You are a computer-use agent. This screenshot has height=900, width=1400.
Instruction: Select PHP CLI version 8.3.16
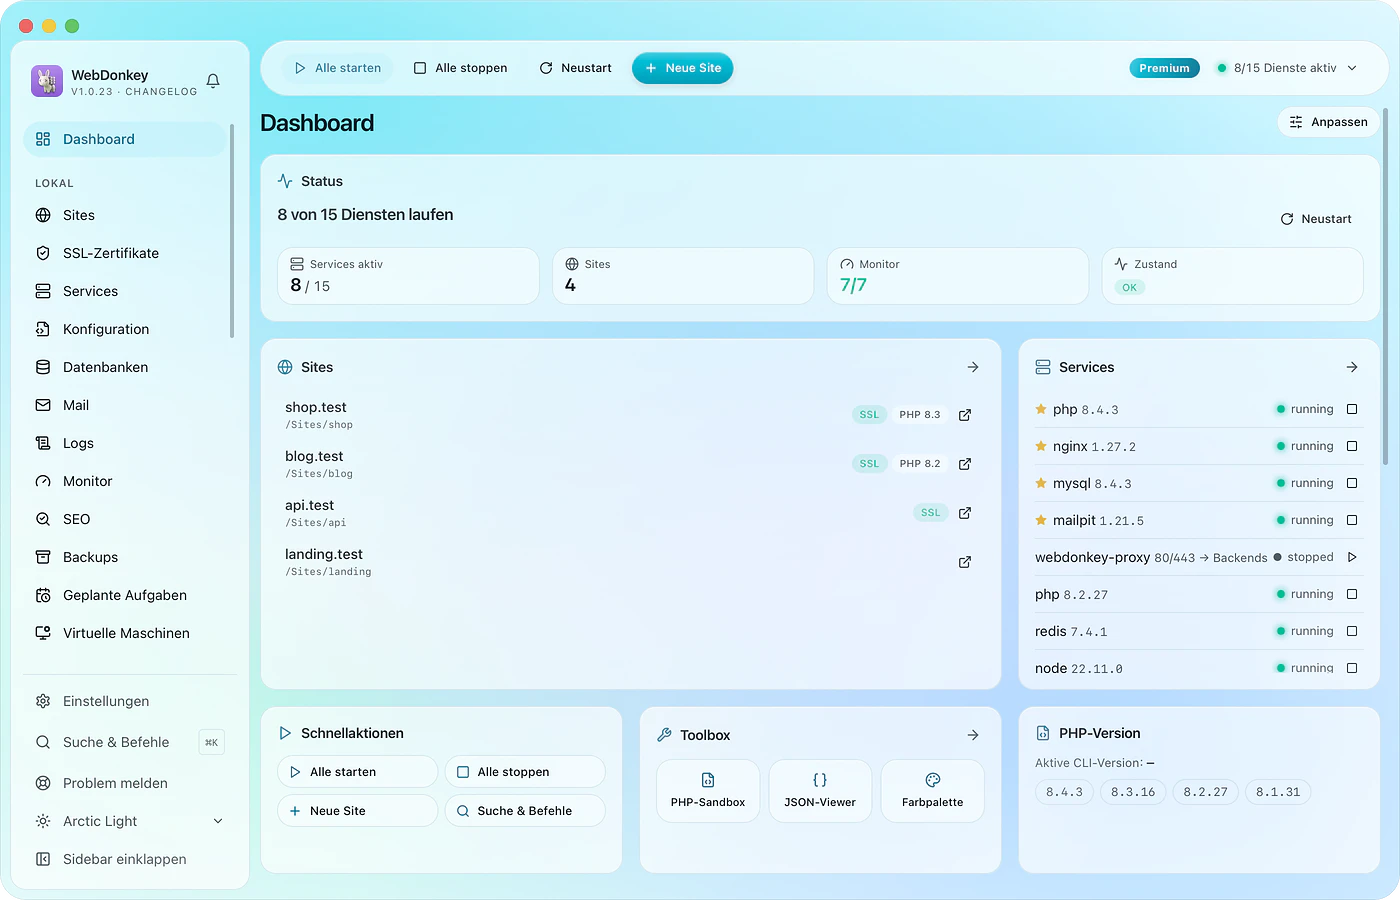1133,792
